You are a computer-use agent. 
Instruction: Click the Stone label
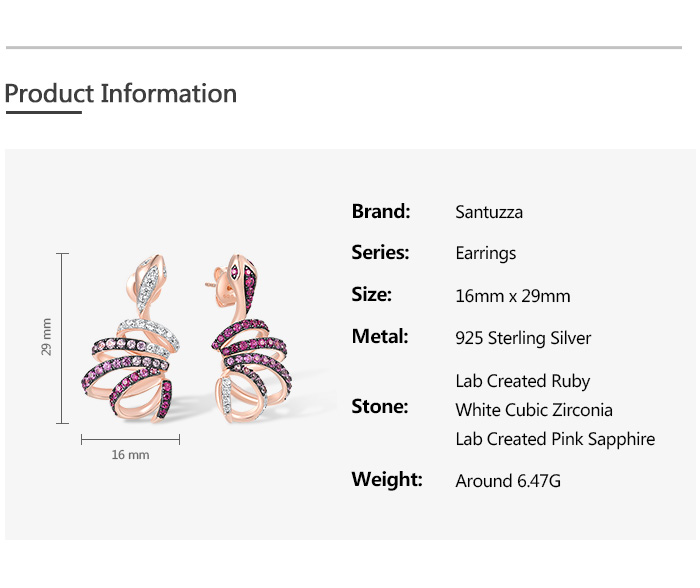pos(380,406)
